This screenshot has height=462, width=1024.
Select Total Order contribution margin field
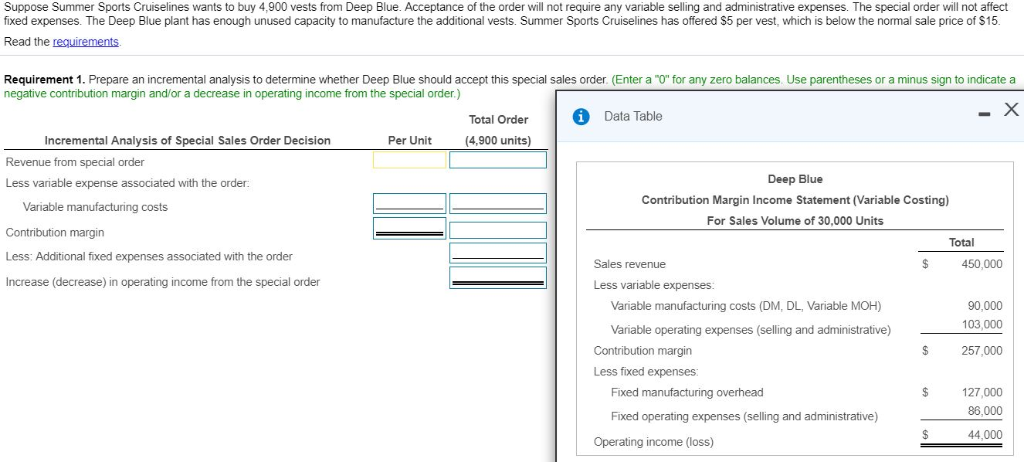pos(498,231)
